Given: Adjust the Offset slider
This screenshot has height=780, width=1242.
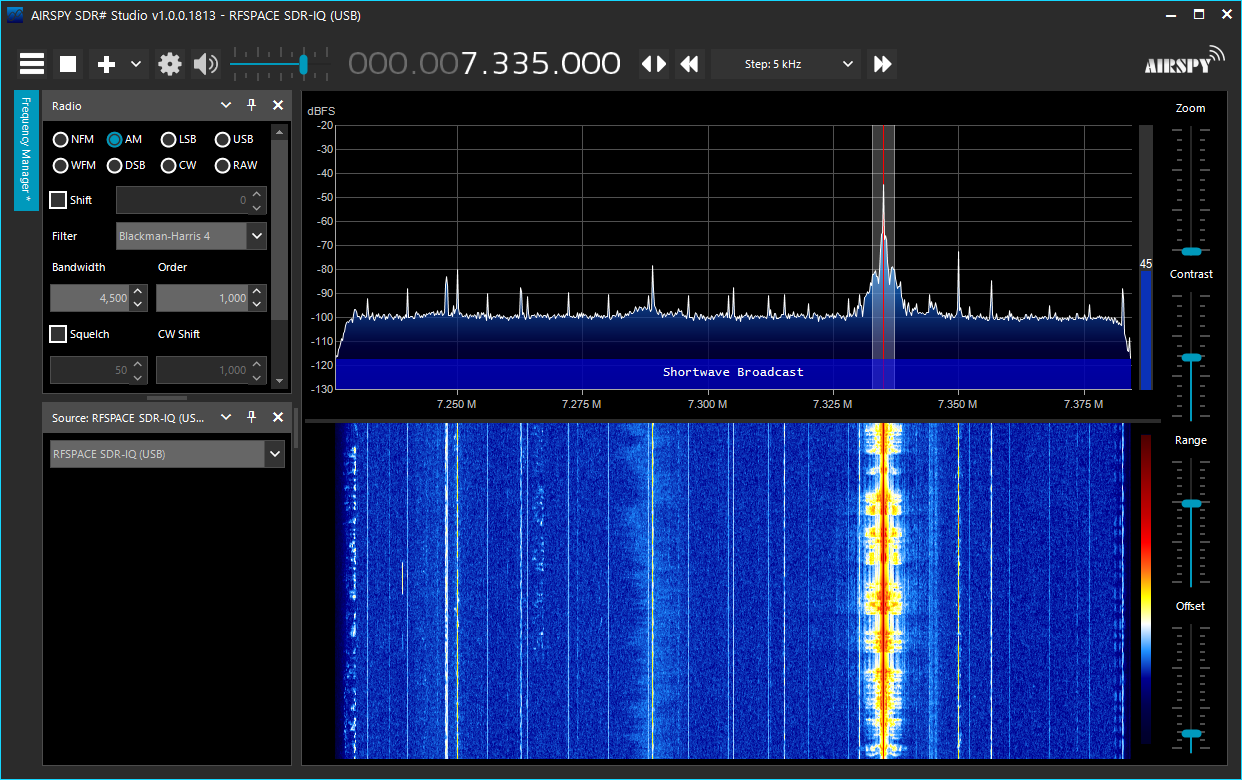Looking at the screenshot, I should pyautogui.click(x=1190, y=734).
